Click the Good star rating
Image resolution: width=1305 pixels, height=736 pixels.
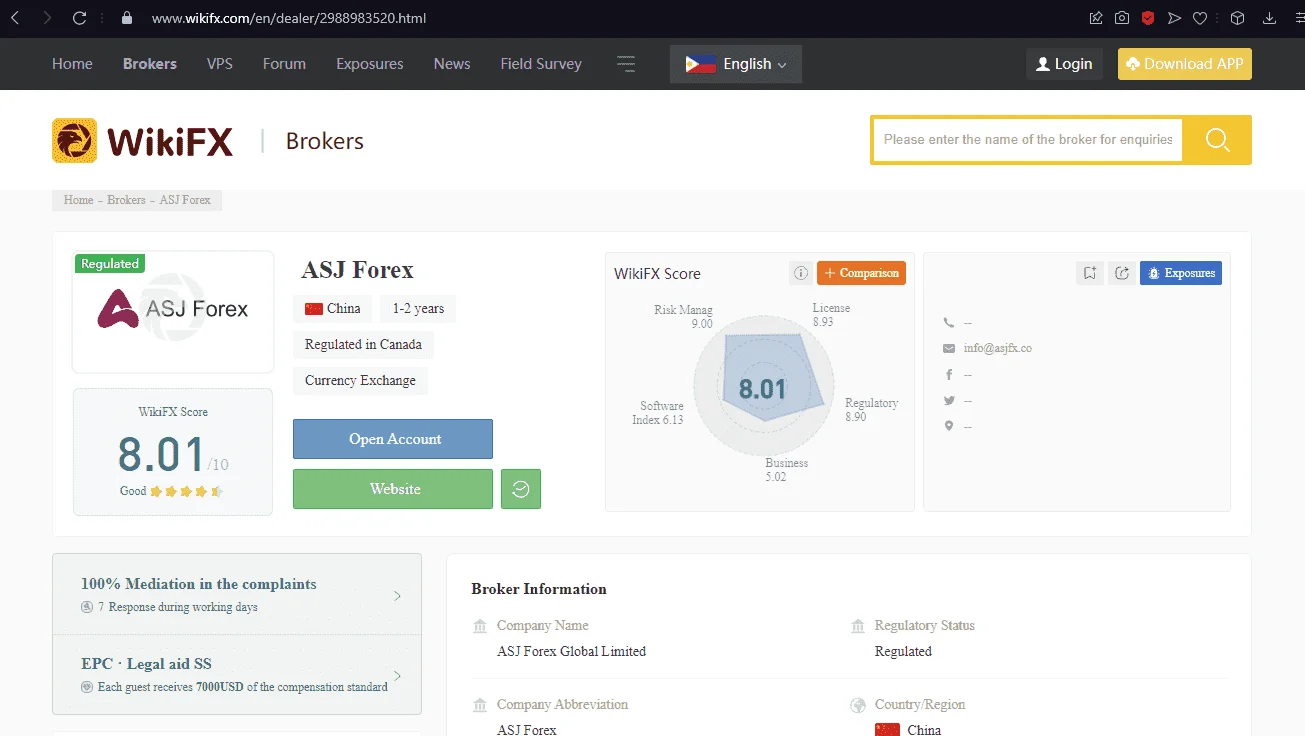[x=172, y=491]
